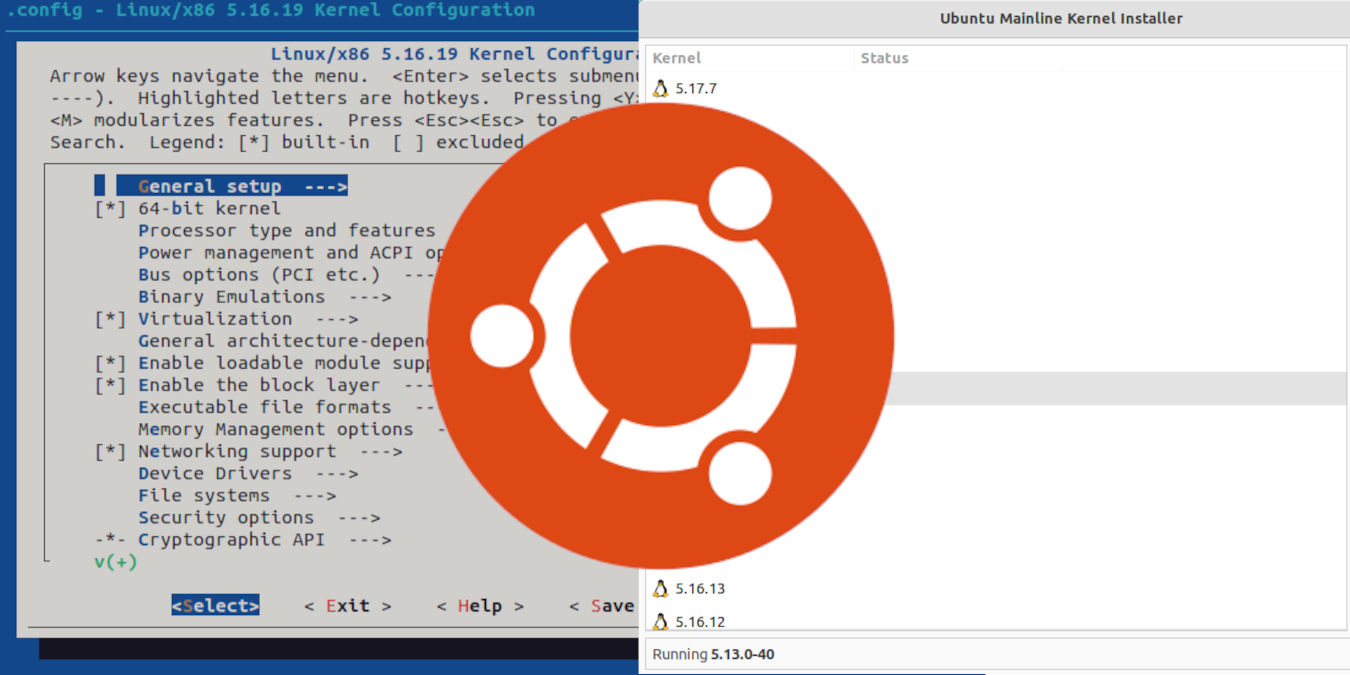This screenshot has width=1350, height=675.
Task: Click the penguin icon beside kernel 5.16.13
Action: 661,588
